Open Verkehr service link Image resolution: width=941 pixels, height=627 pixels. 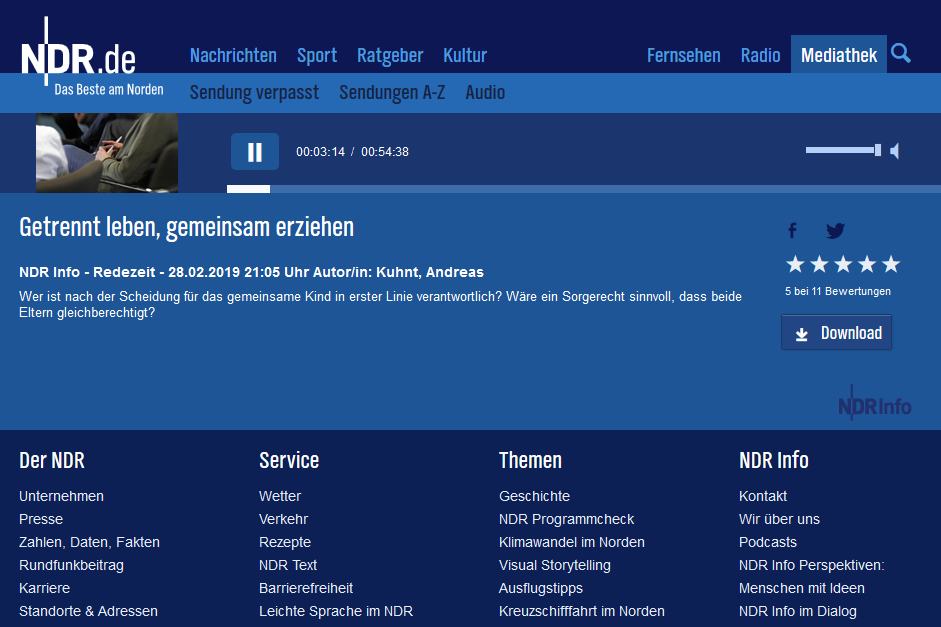click(x=283, y=519)
